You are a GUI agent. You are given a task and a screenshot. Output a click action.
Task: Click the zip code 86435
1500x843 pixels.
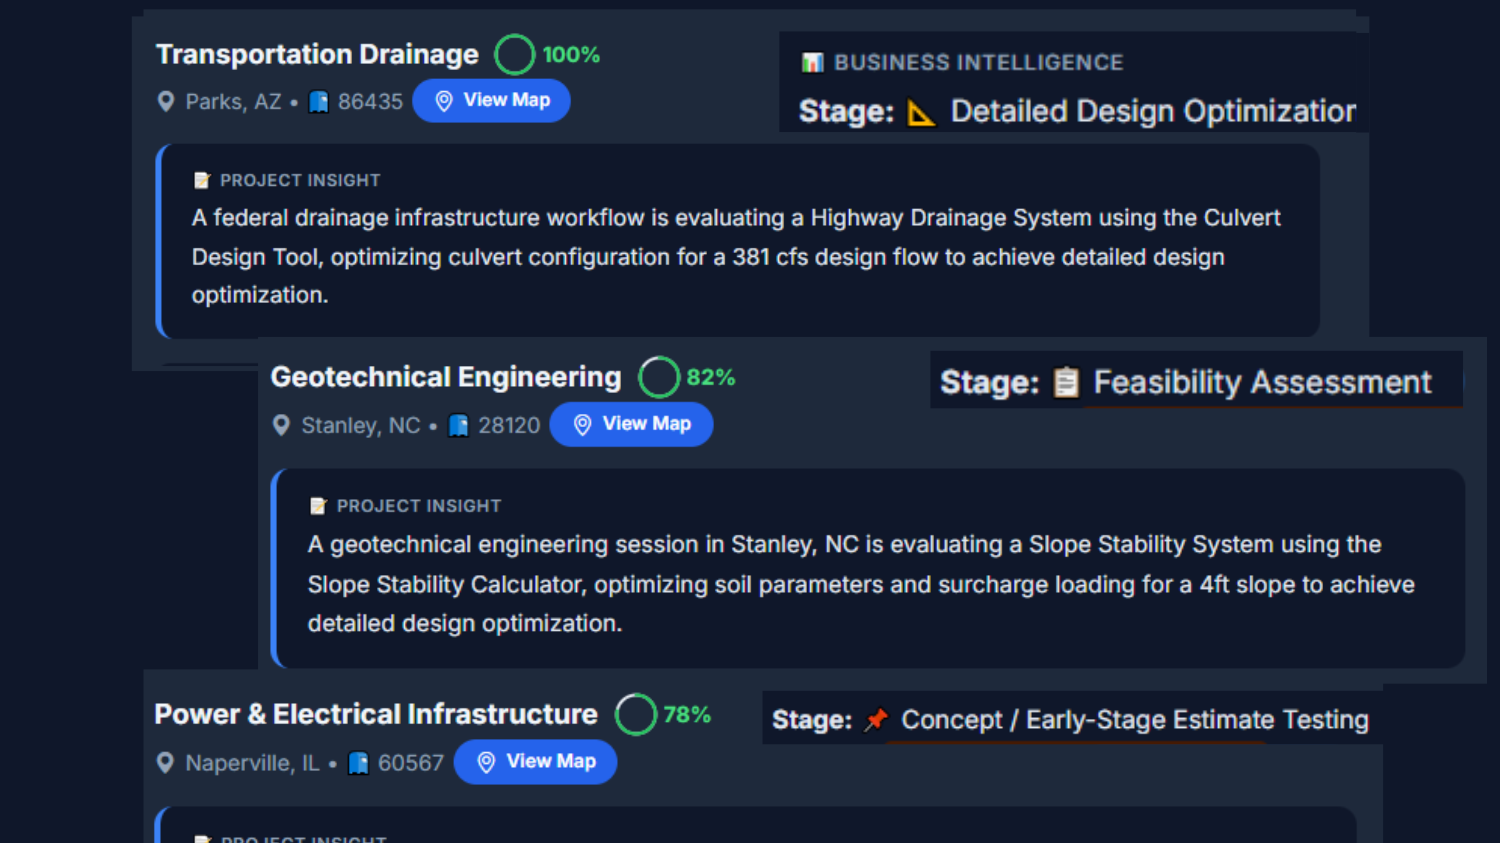tap(370, 102)
